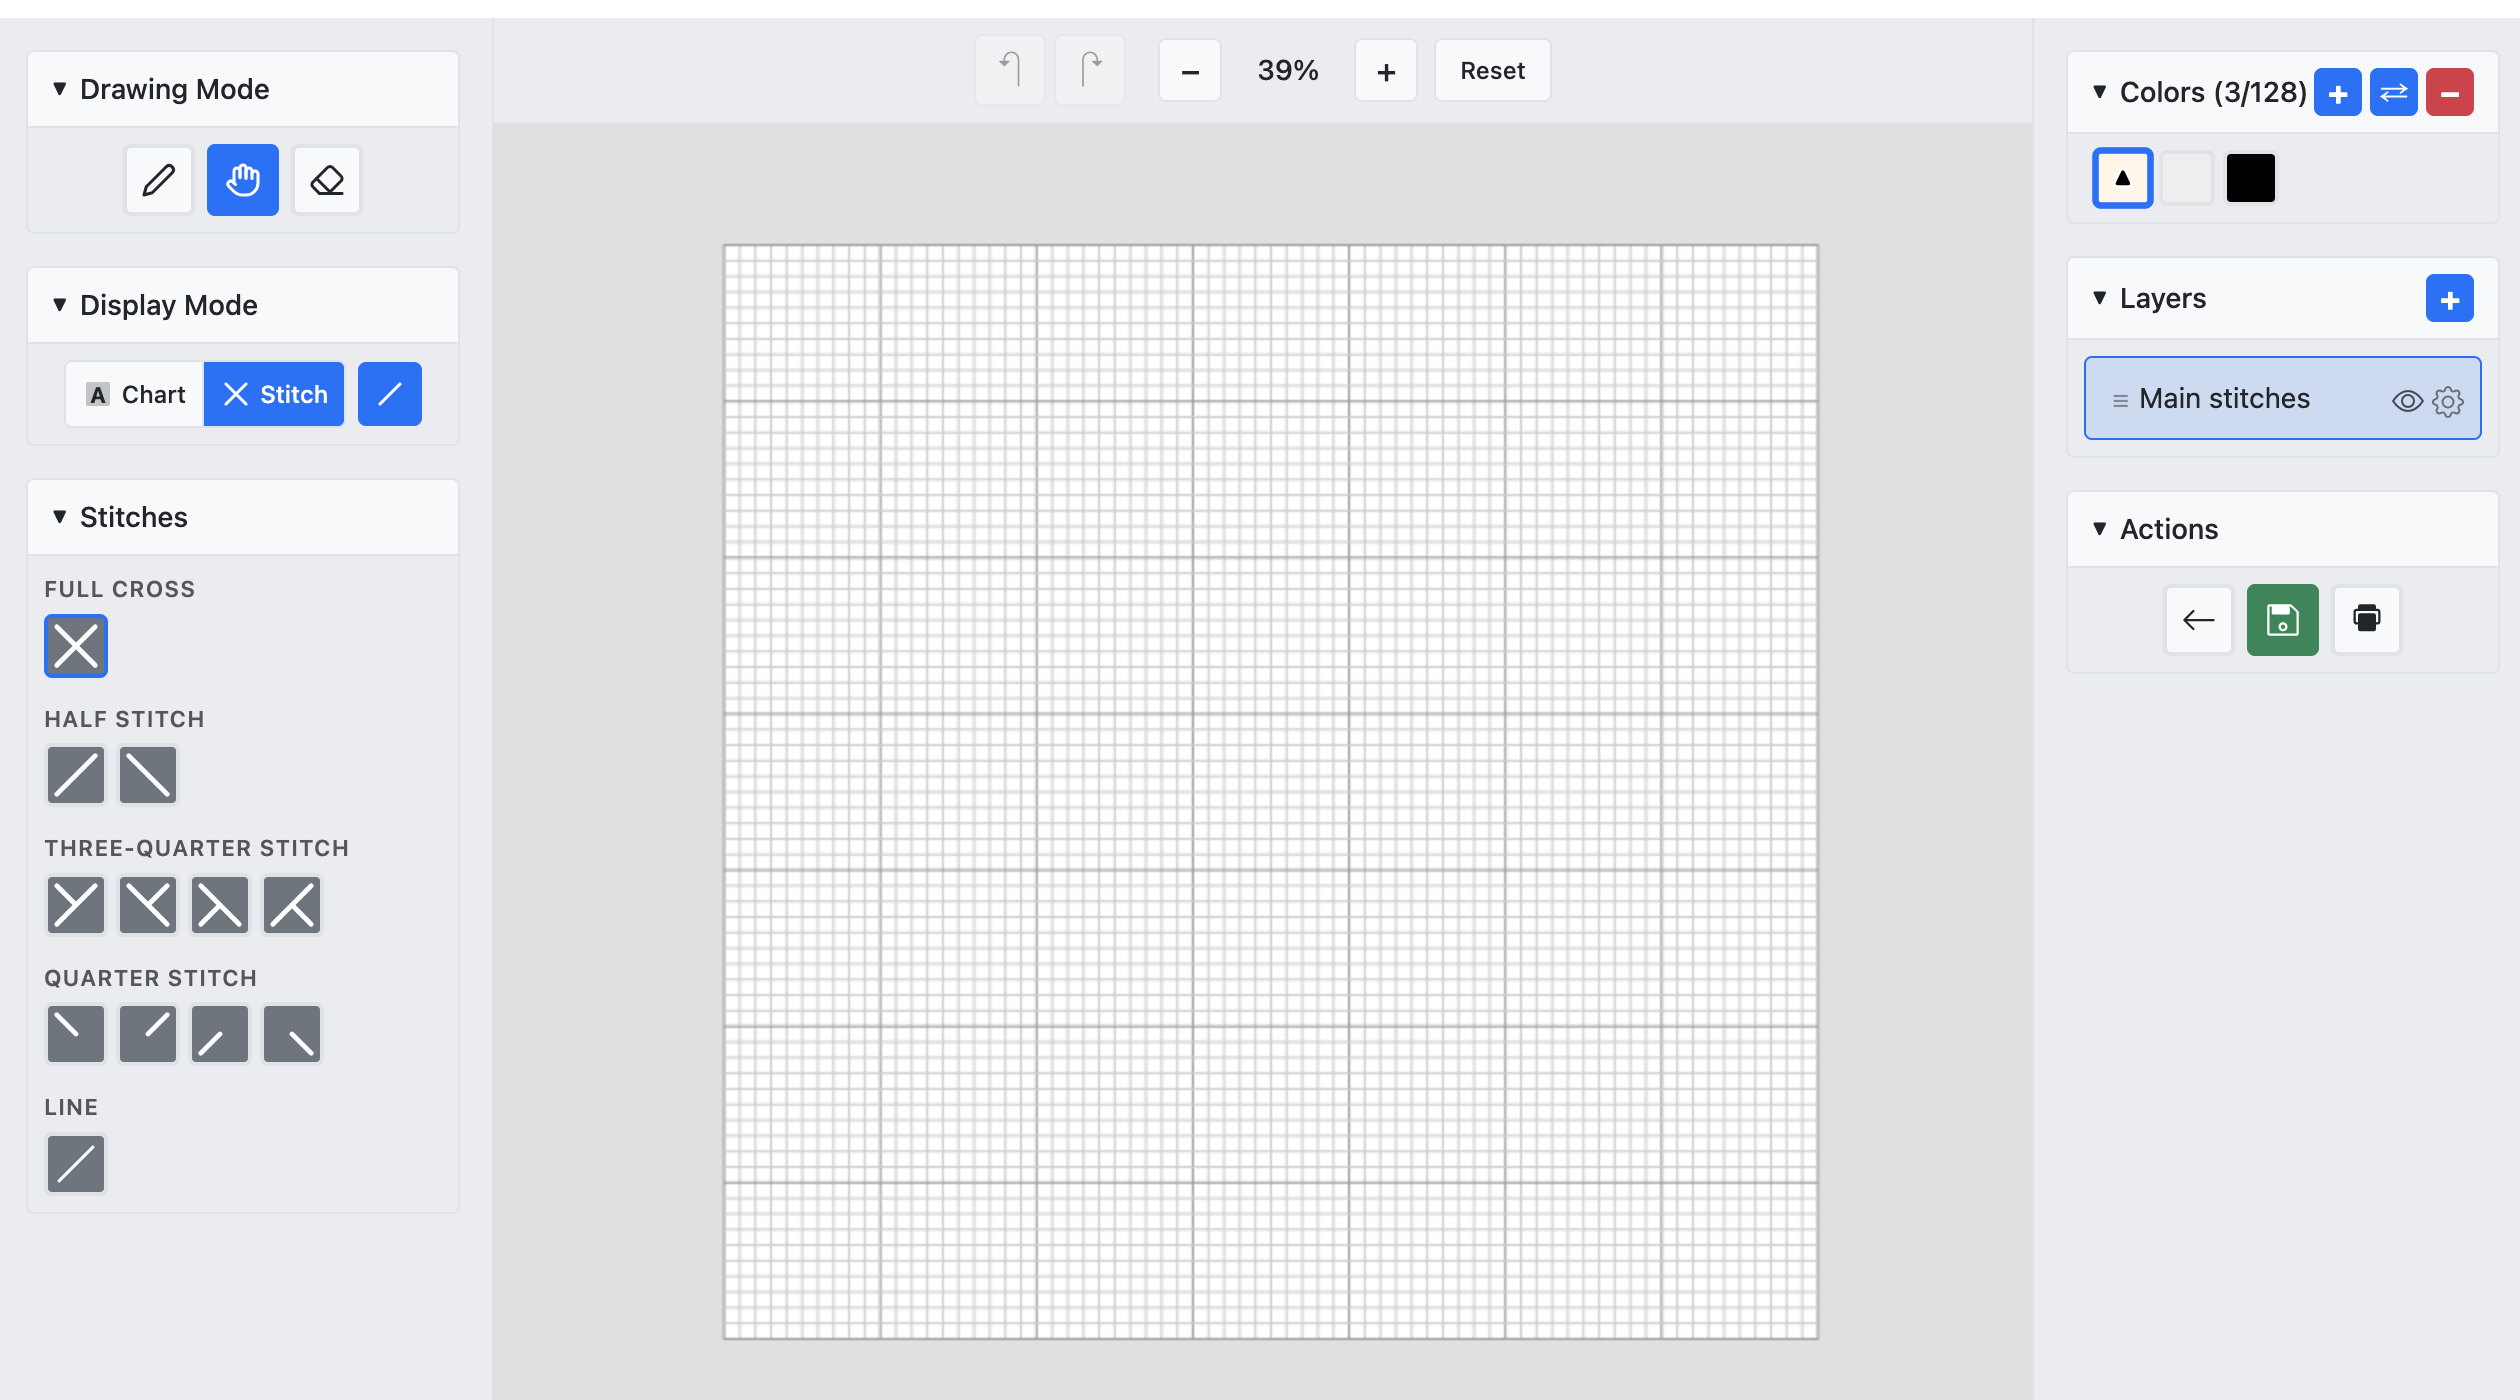This screenshot has height=1400, width=2520.
Task: Save the current pattern
Action: click(2282, 620)
